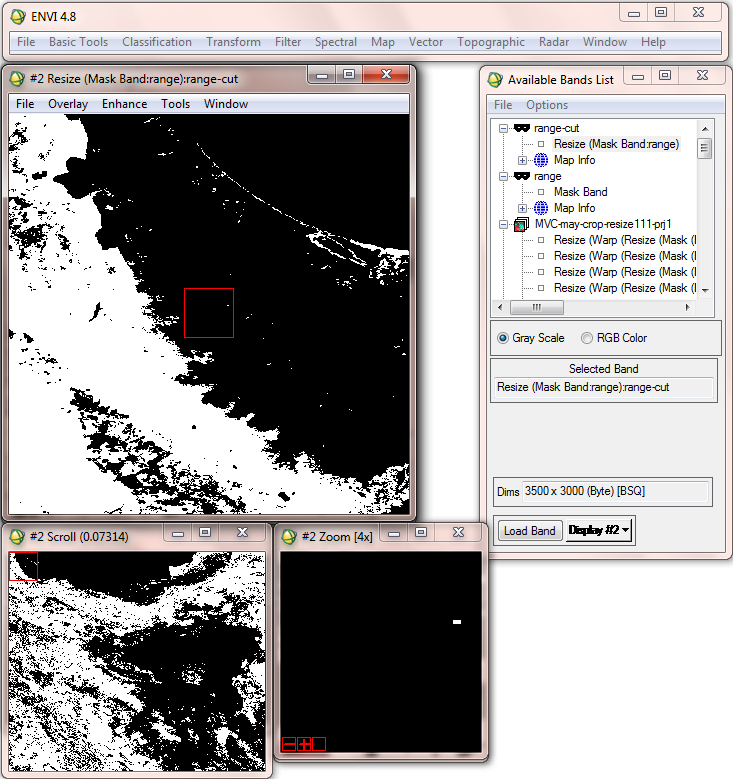This screenshot has width=733, height=779.
Task: Click the globe icon for range Map Info
Action: (541, 208)
